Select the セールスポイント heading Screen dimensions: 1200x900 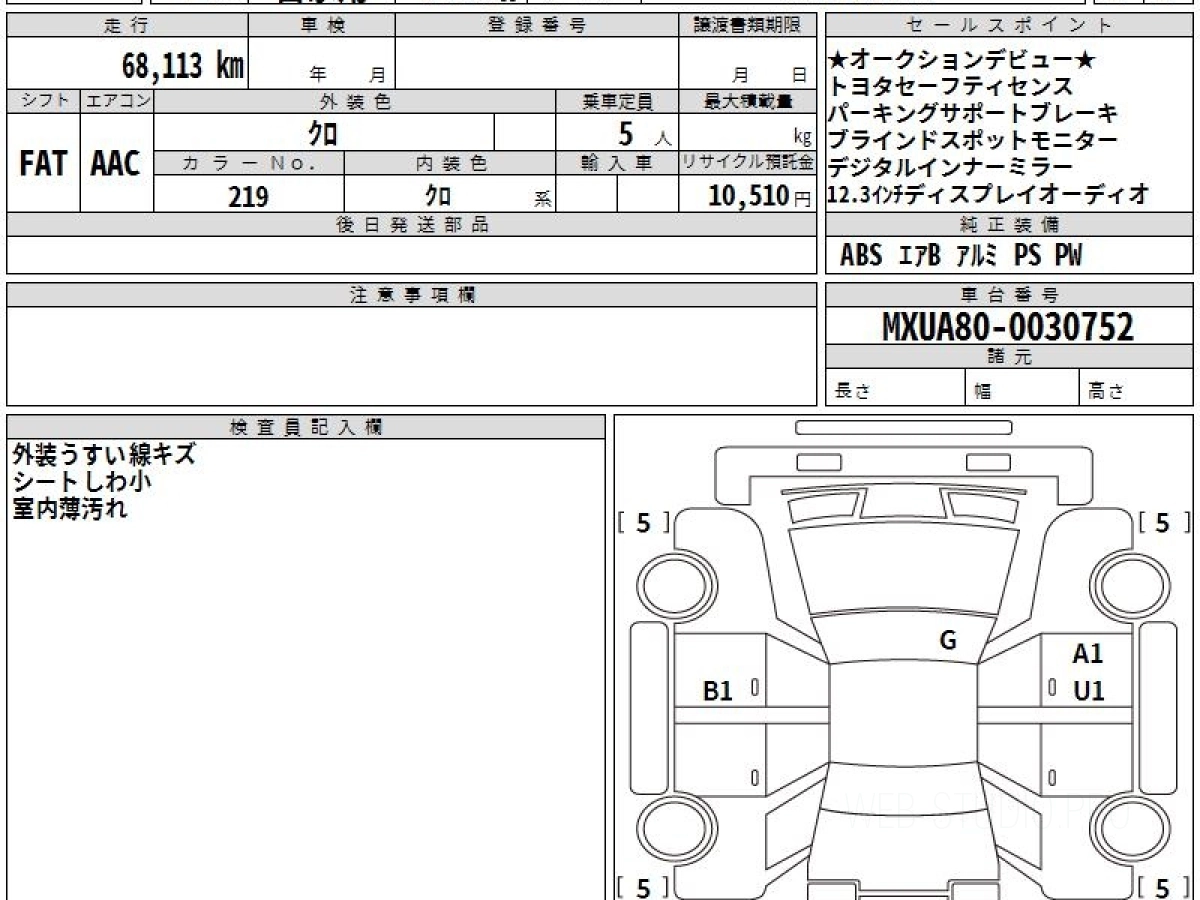pos(1010,26)
